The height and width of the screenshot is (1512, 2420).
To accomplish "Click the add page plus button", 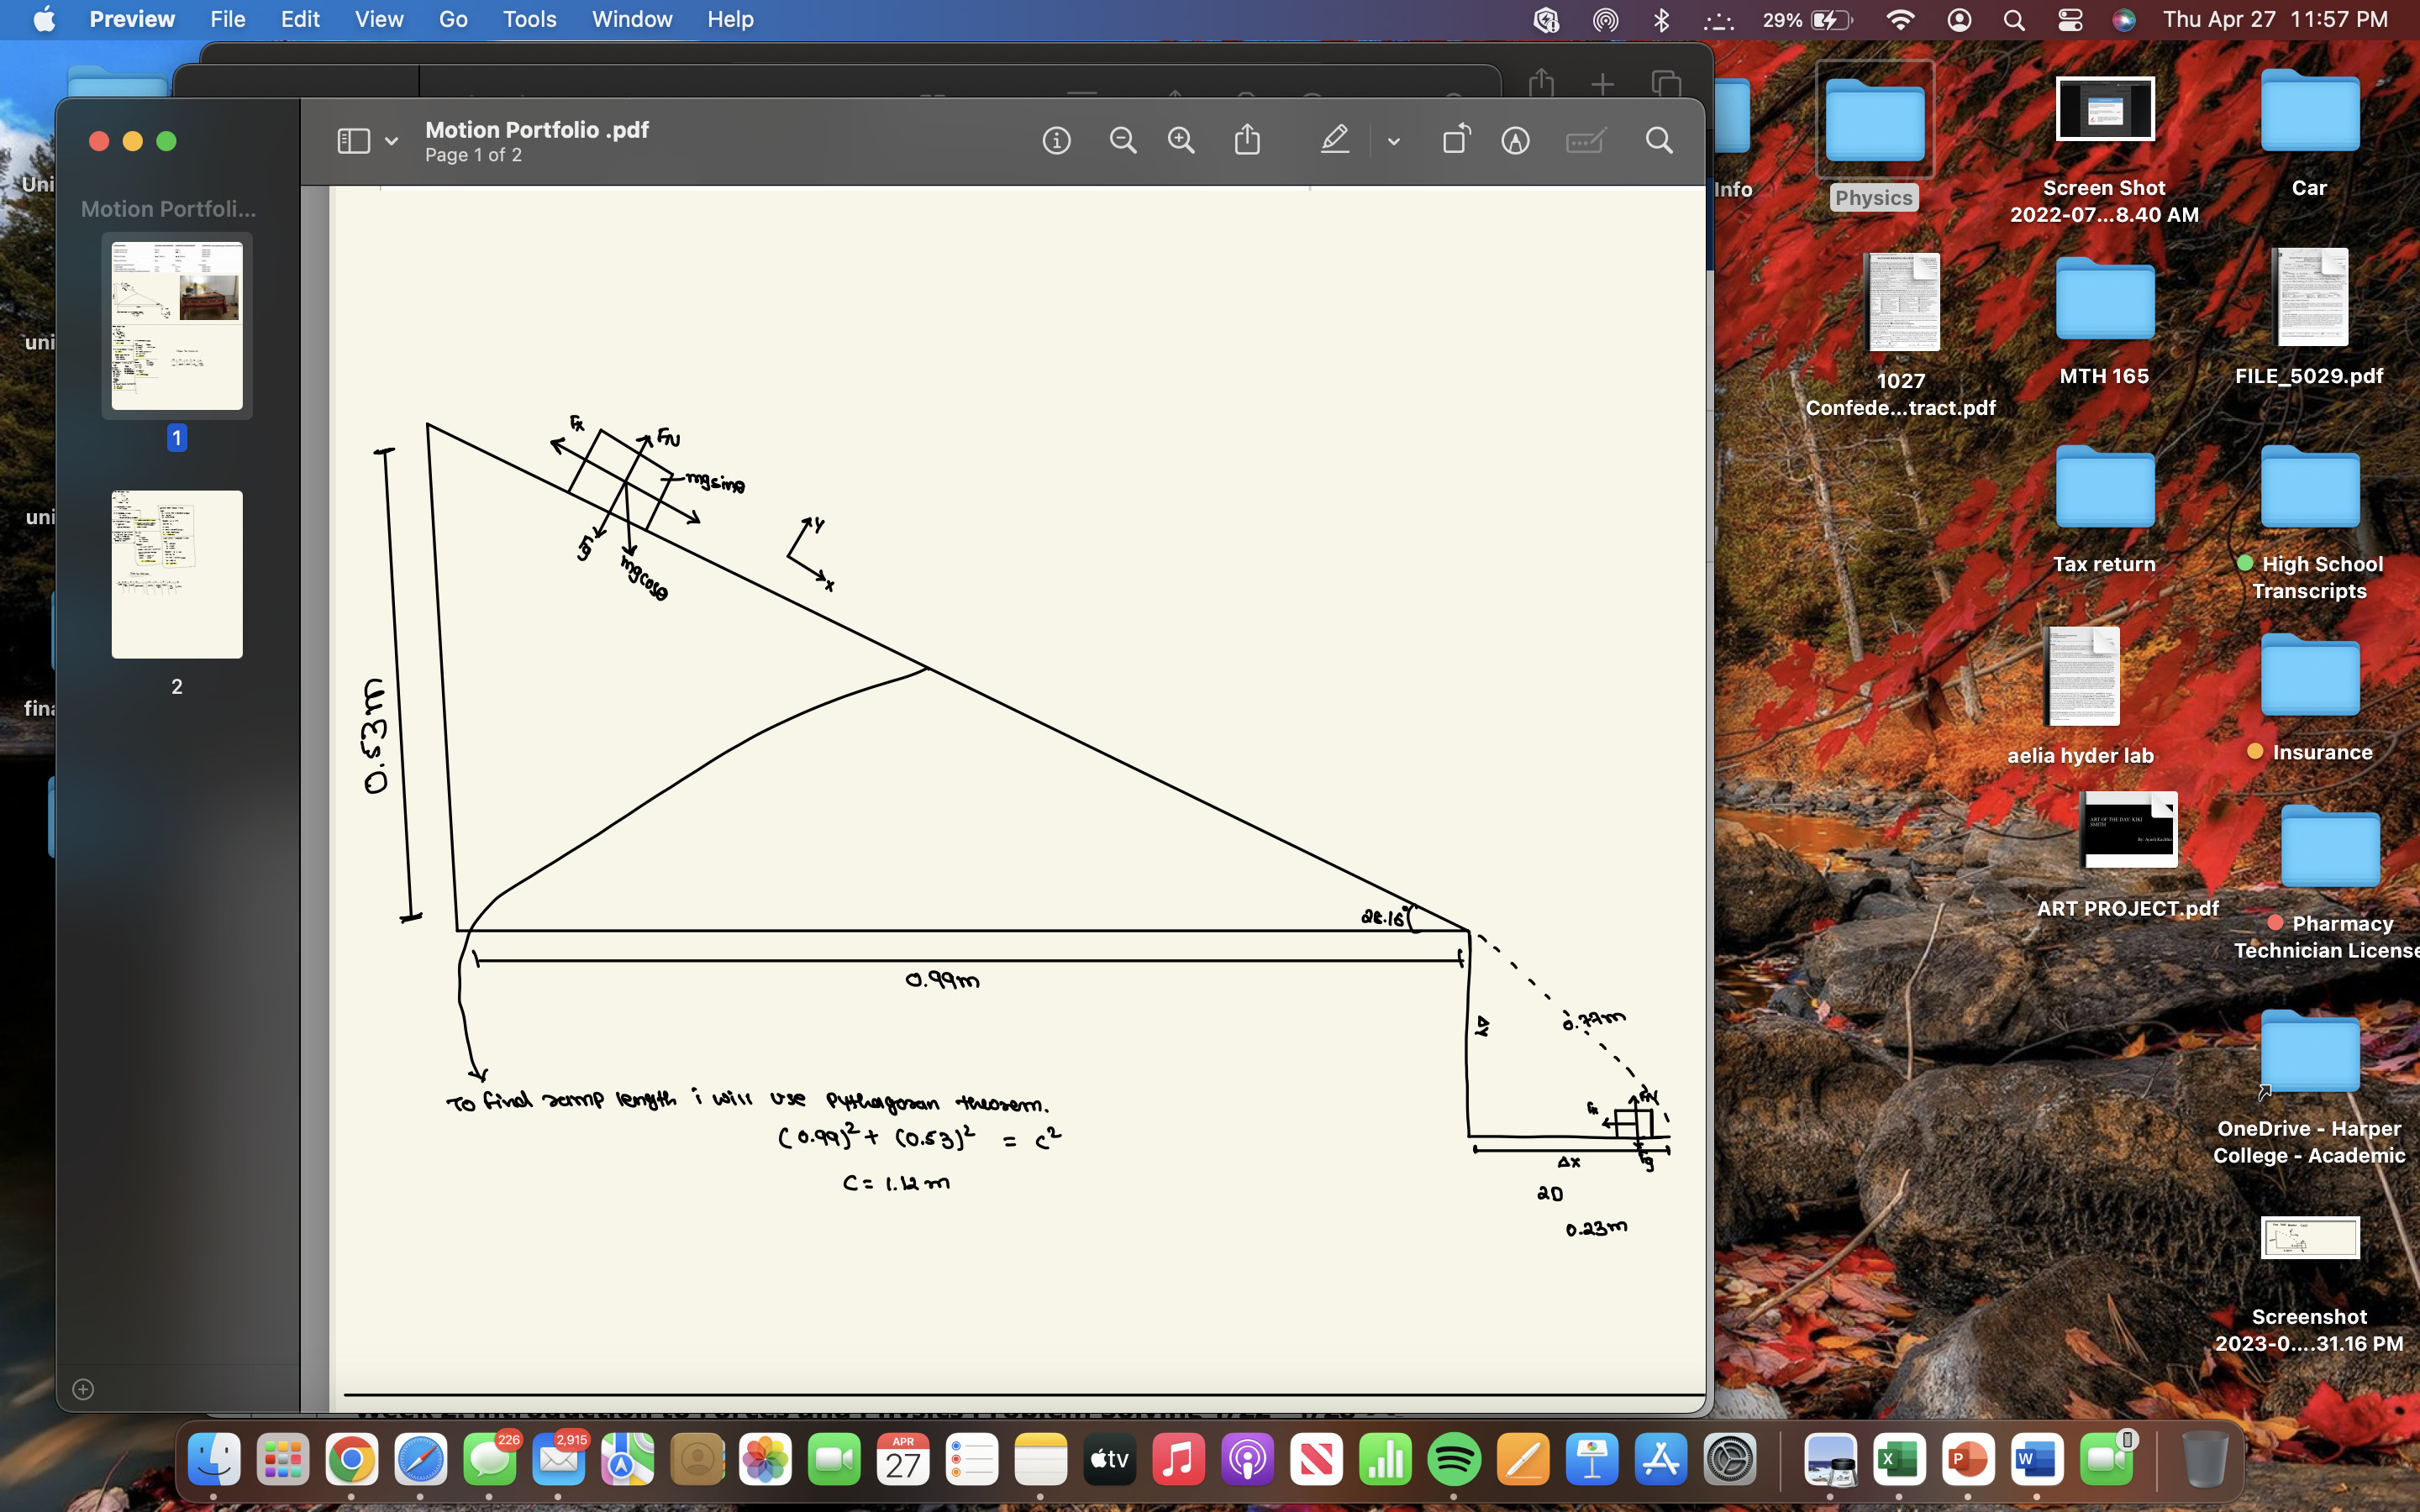I will 83,1389.
